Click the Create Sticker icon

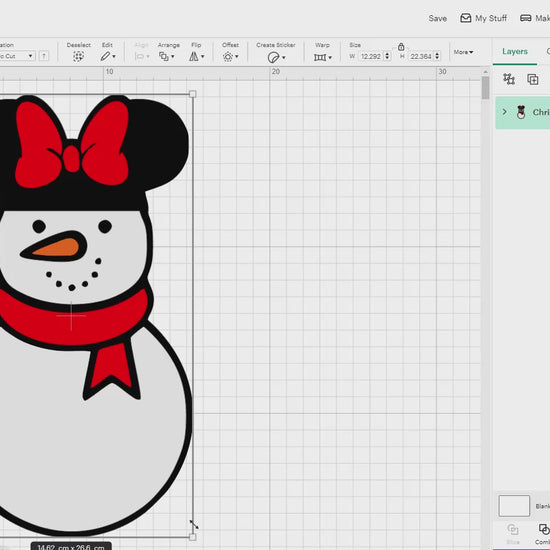pyautogui.click(x=273, y=57)
